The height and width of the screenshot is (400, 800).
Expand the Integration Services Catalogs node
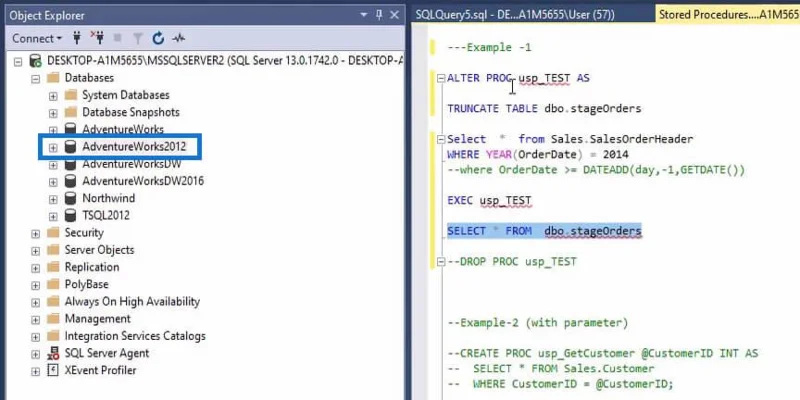[x=35, y=337]
